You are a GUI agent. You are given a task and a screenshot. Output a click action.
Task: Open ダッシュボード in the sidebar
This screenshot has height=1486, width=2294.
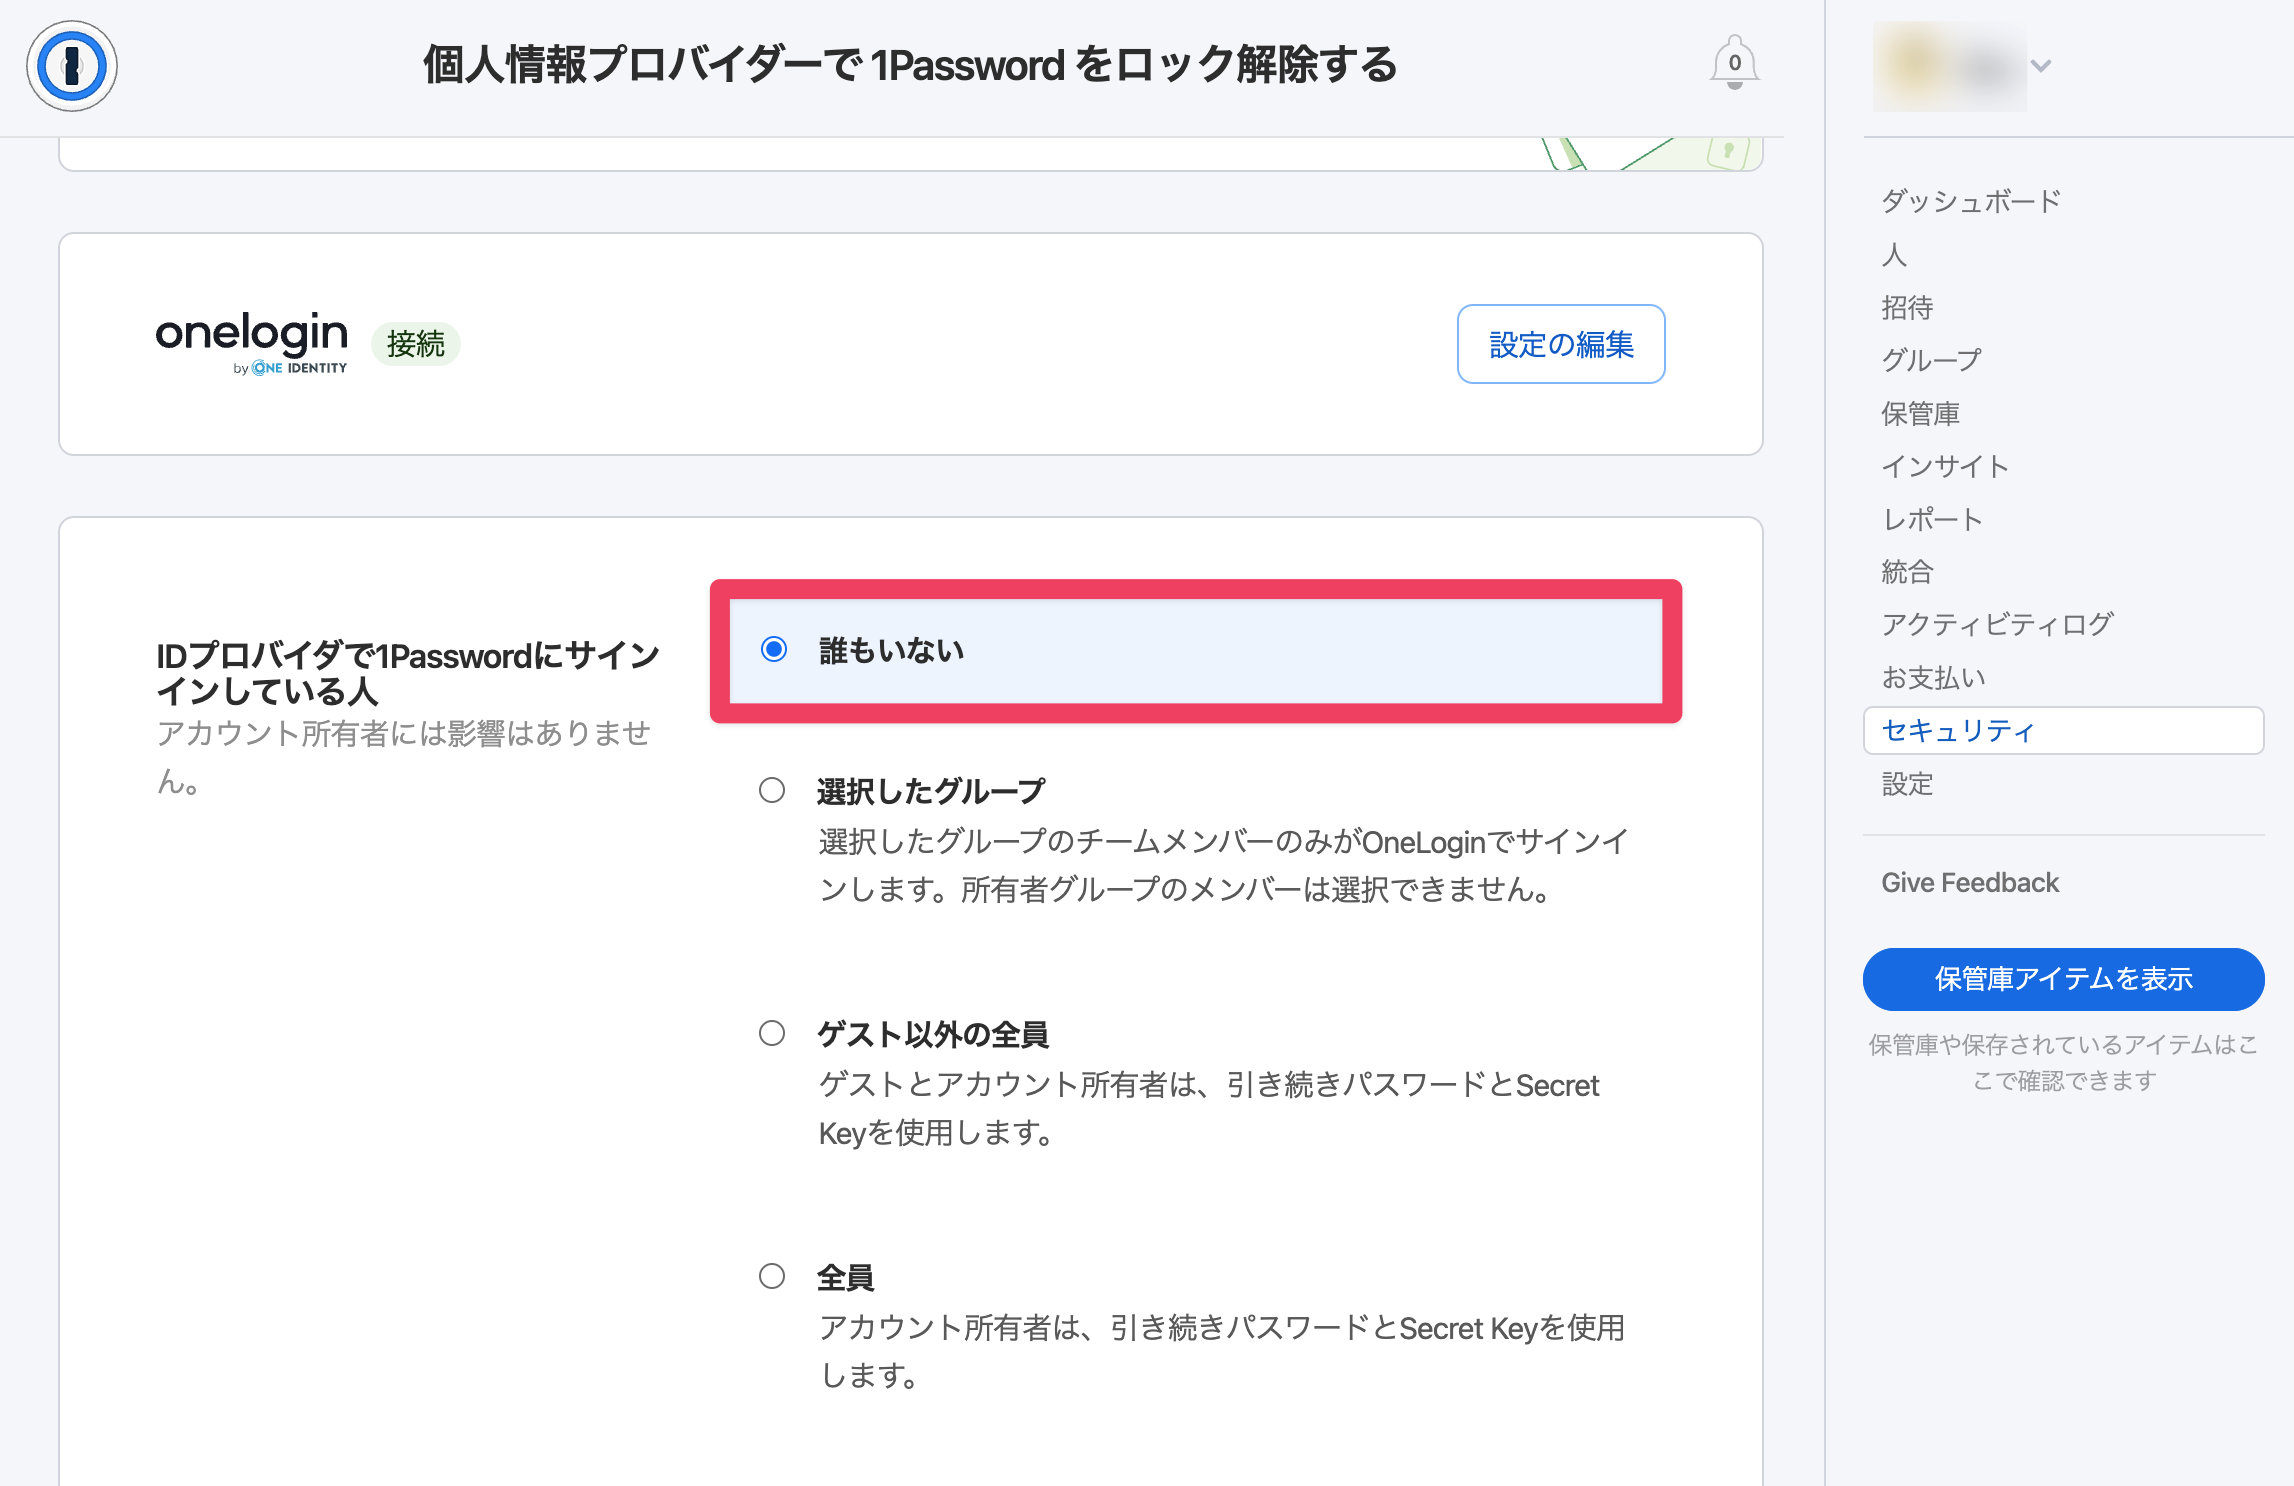coord(1970,201)
